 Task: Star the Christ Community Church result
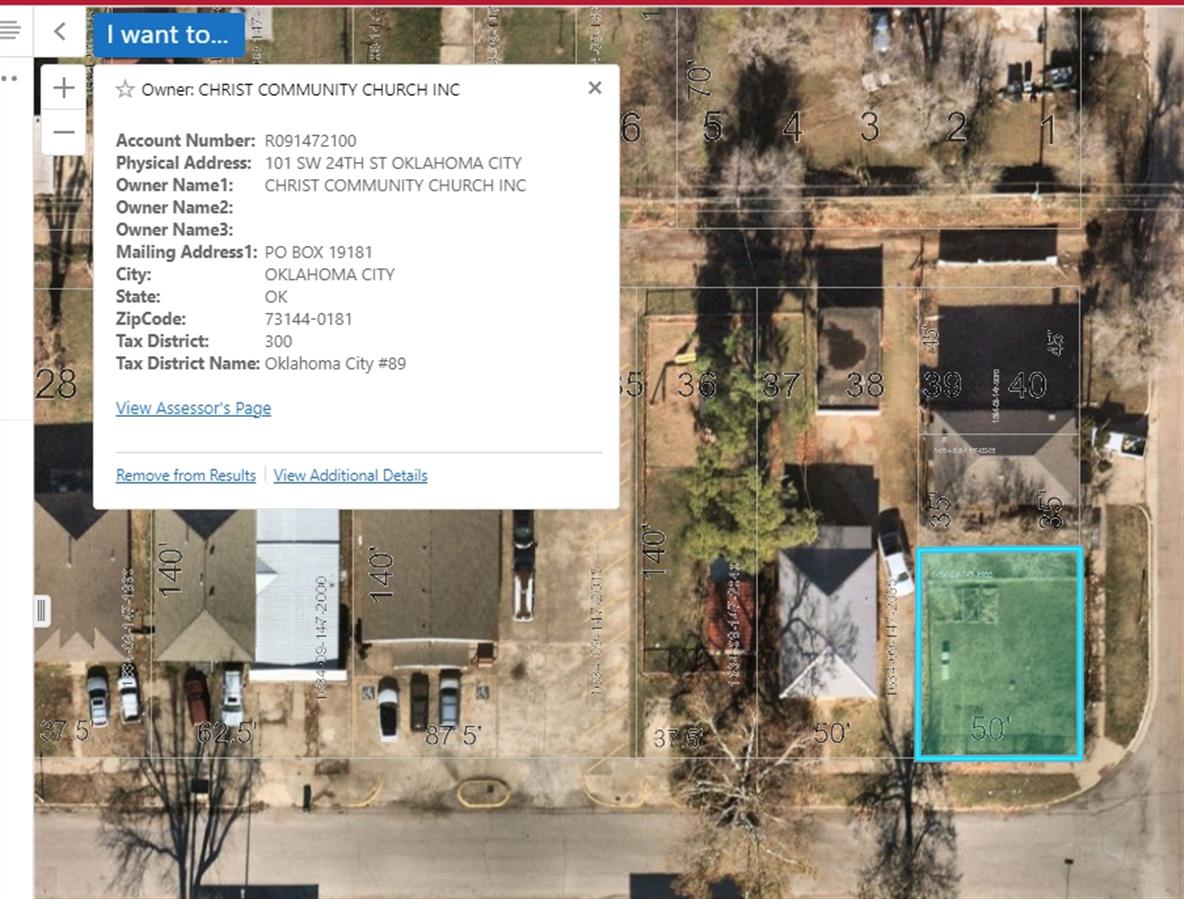coord(125,90)
